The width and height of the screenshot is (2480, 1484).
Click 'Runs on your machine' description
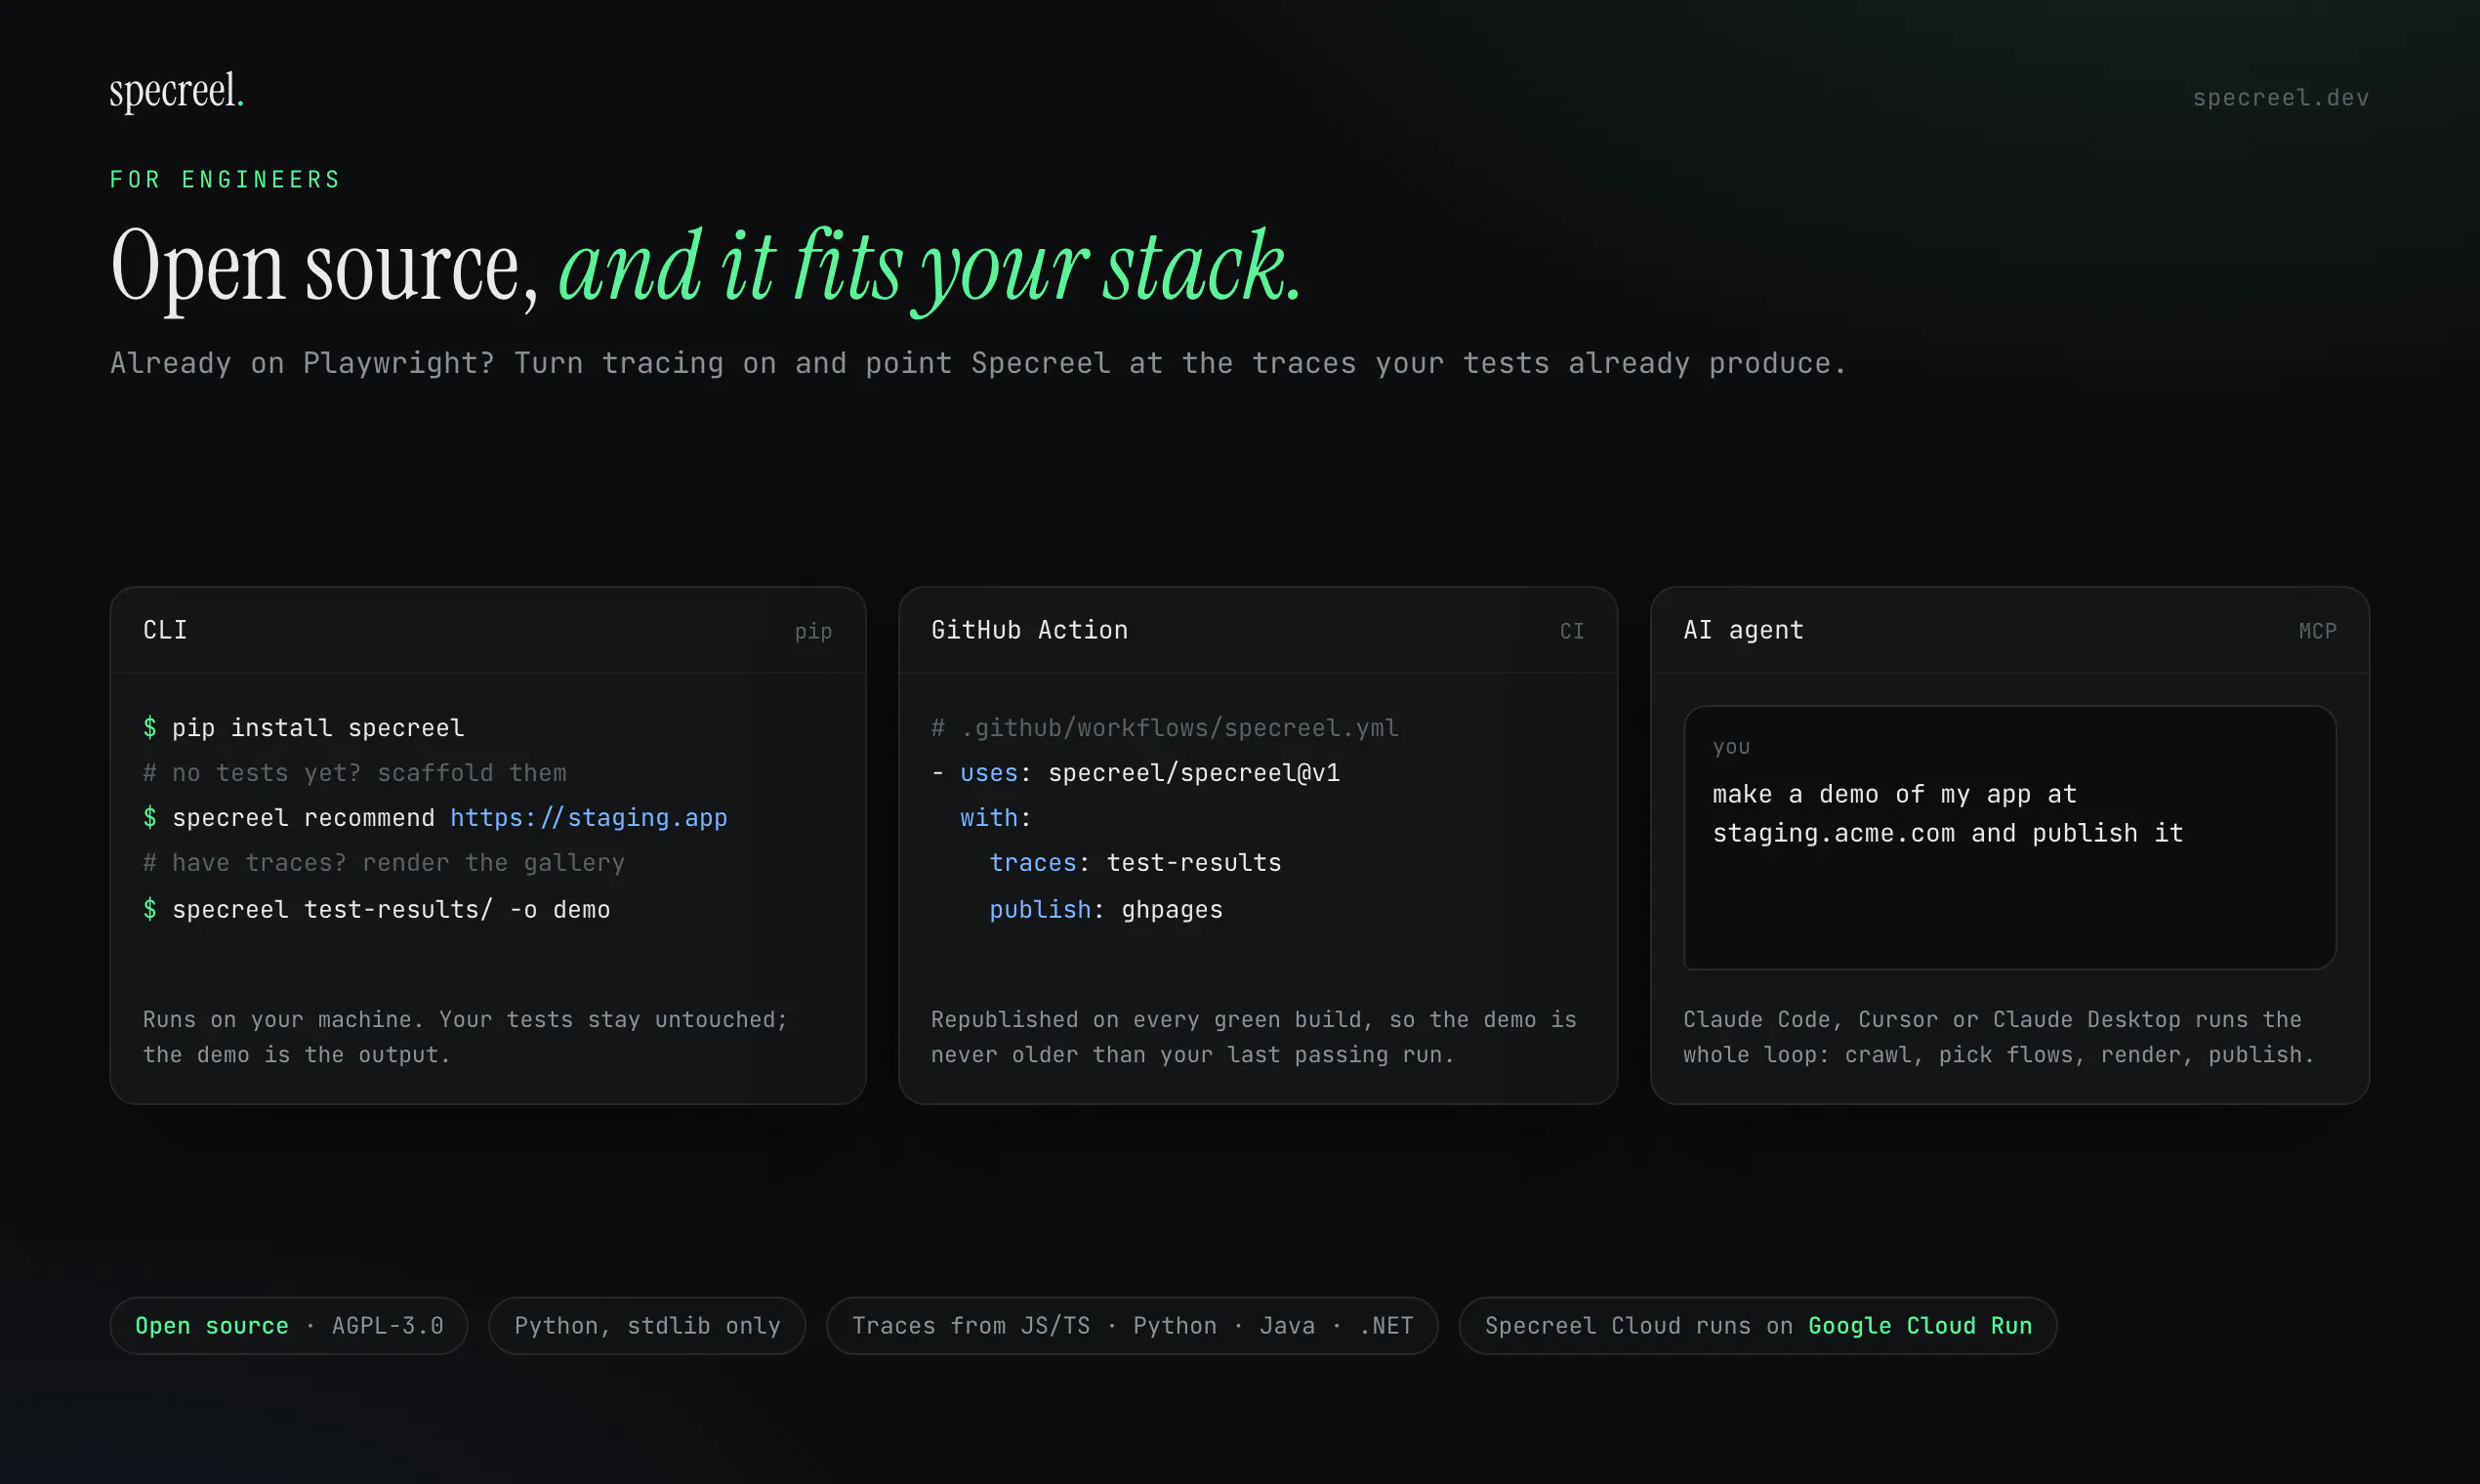(465, 1037)
